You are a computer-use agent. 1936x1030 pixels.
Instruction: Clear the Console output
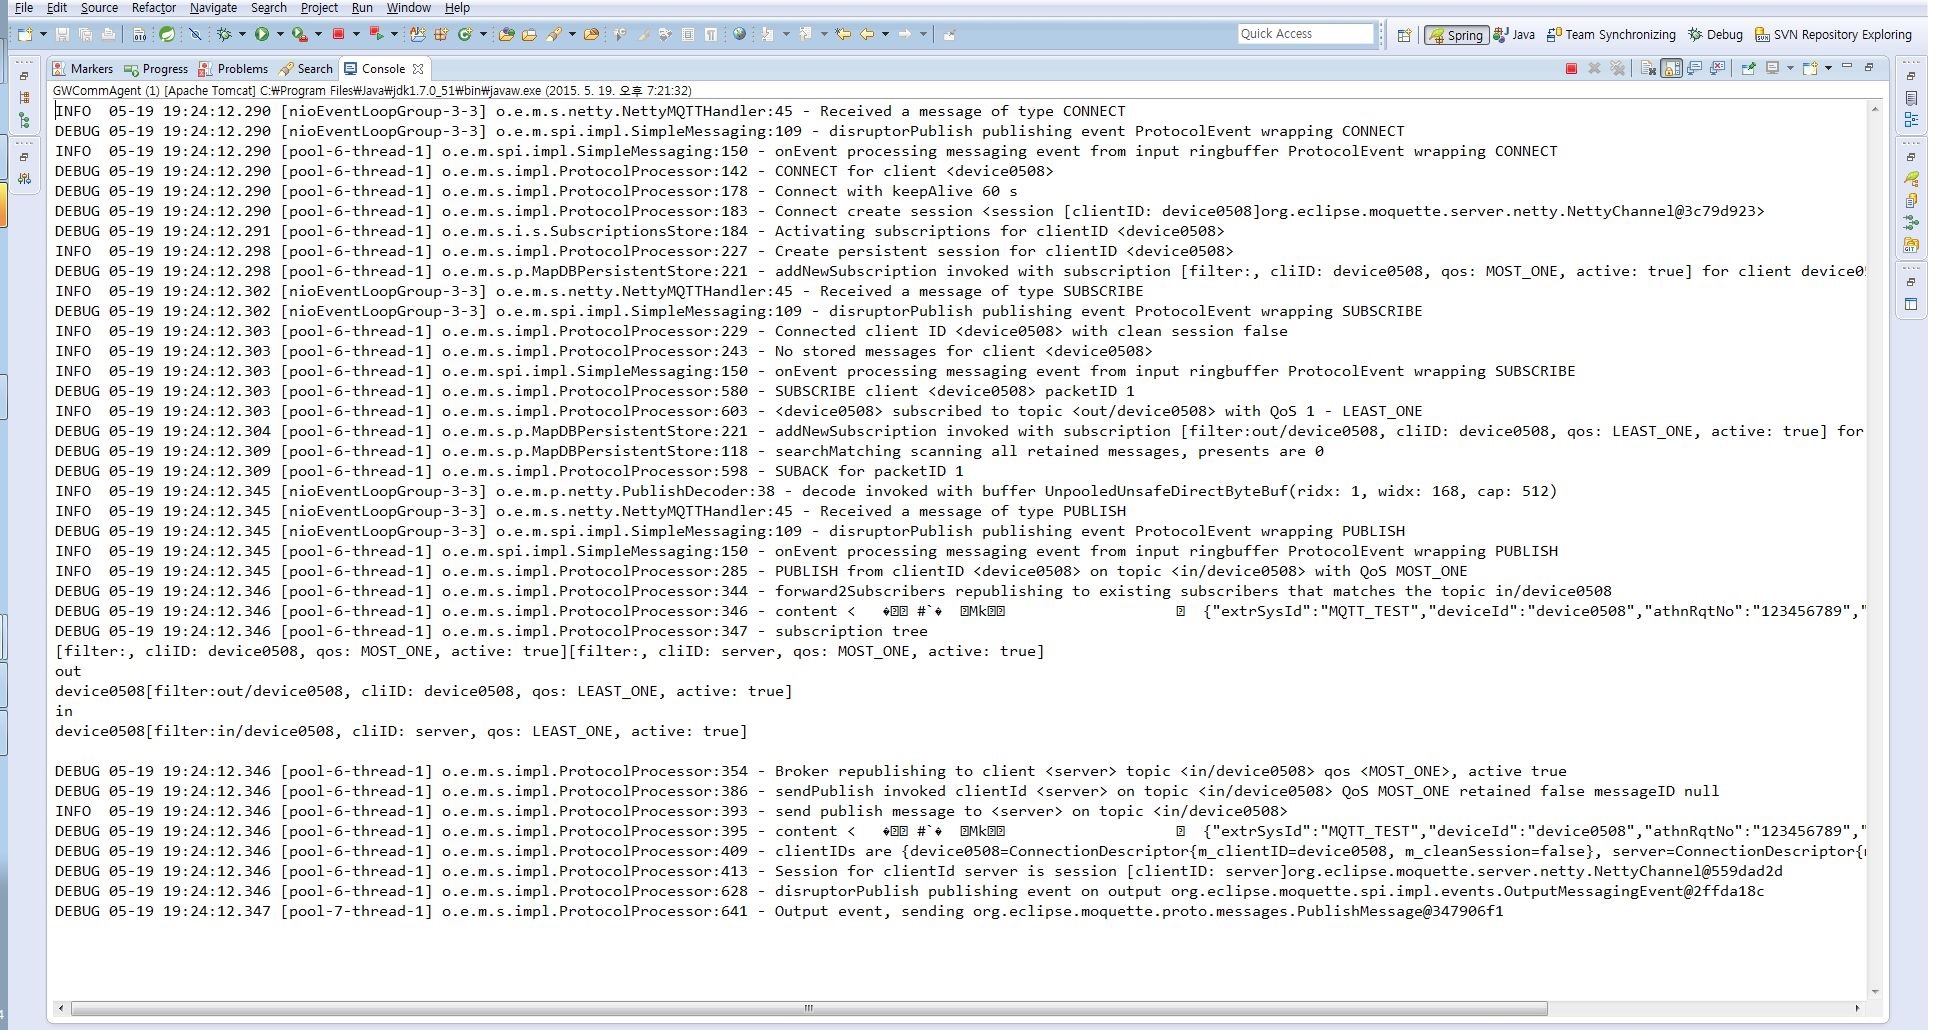tap(1648, 69)
